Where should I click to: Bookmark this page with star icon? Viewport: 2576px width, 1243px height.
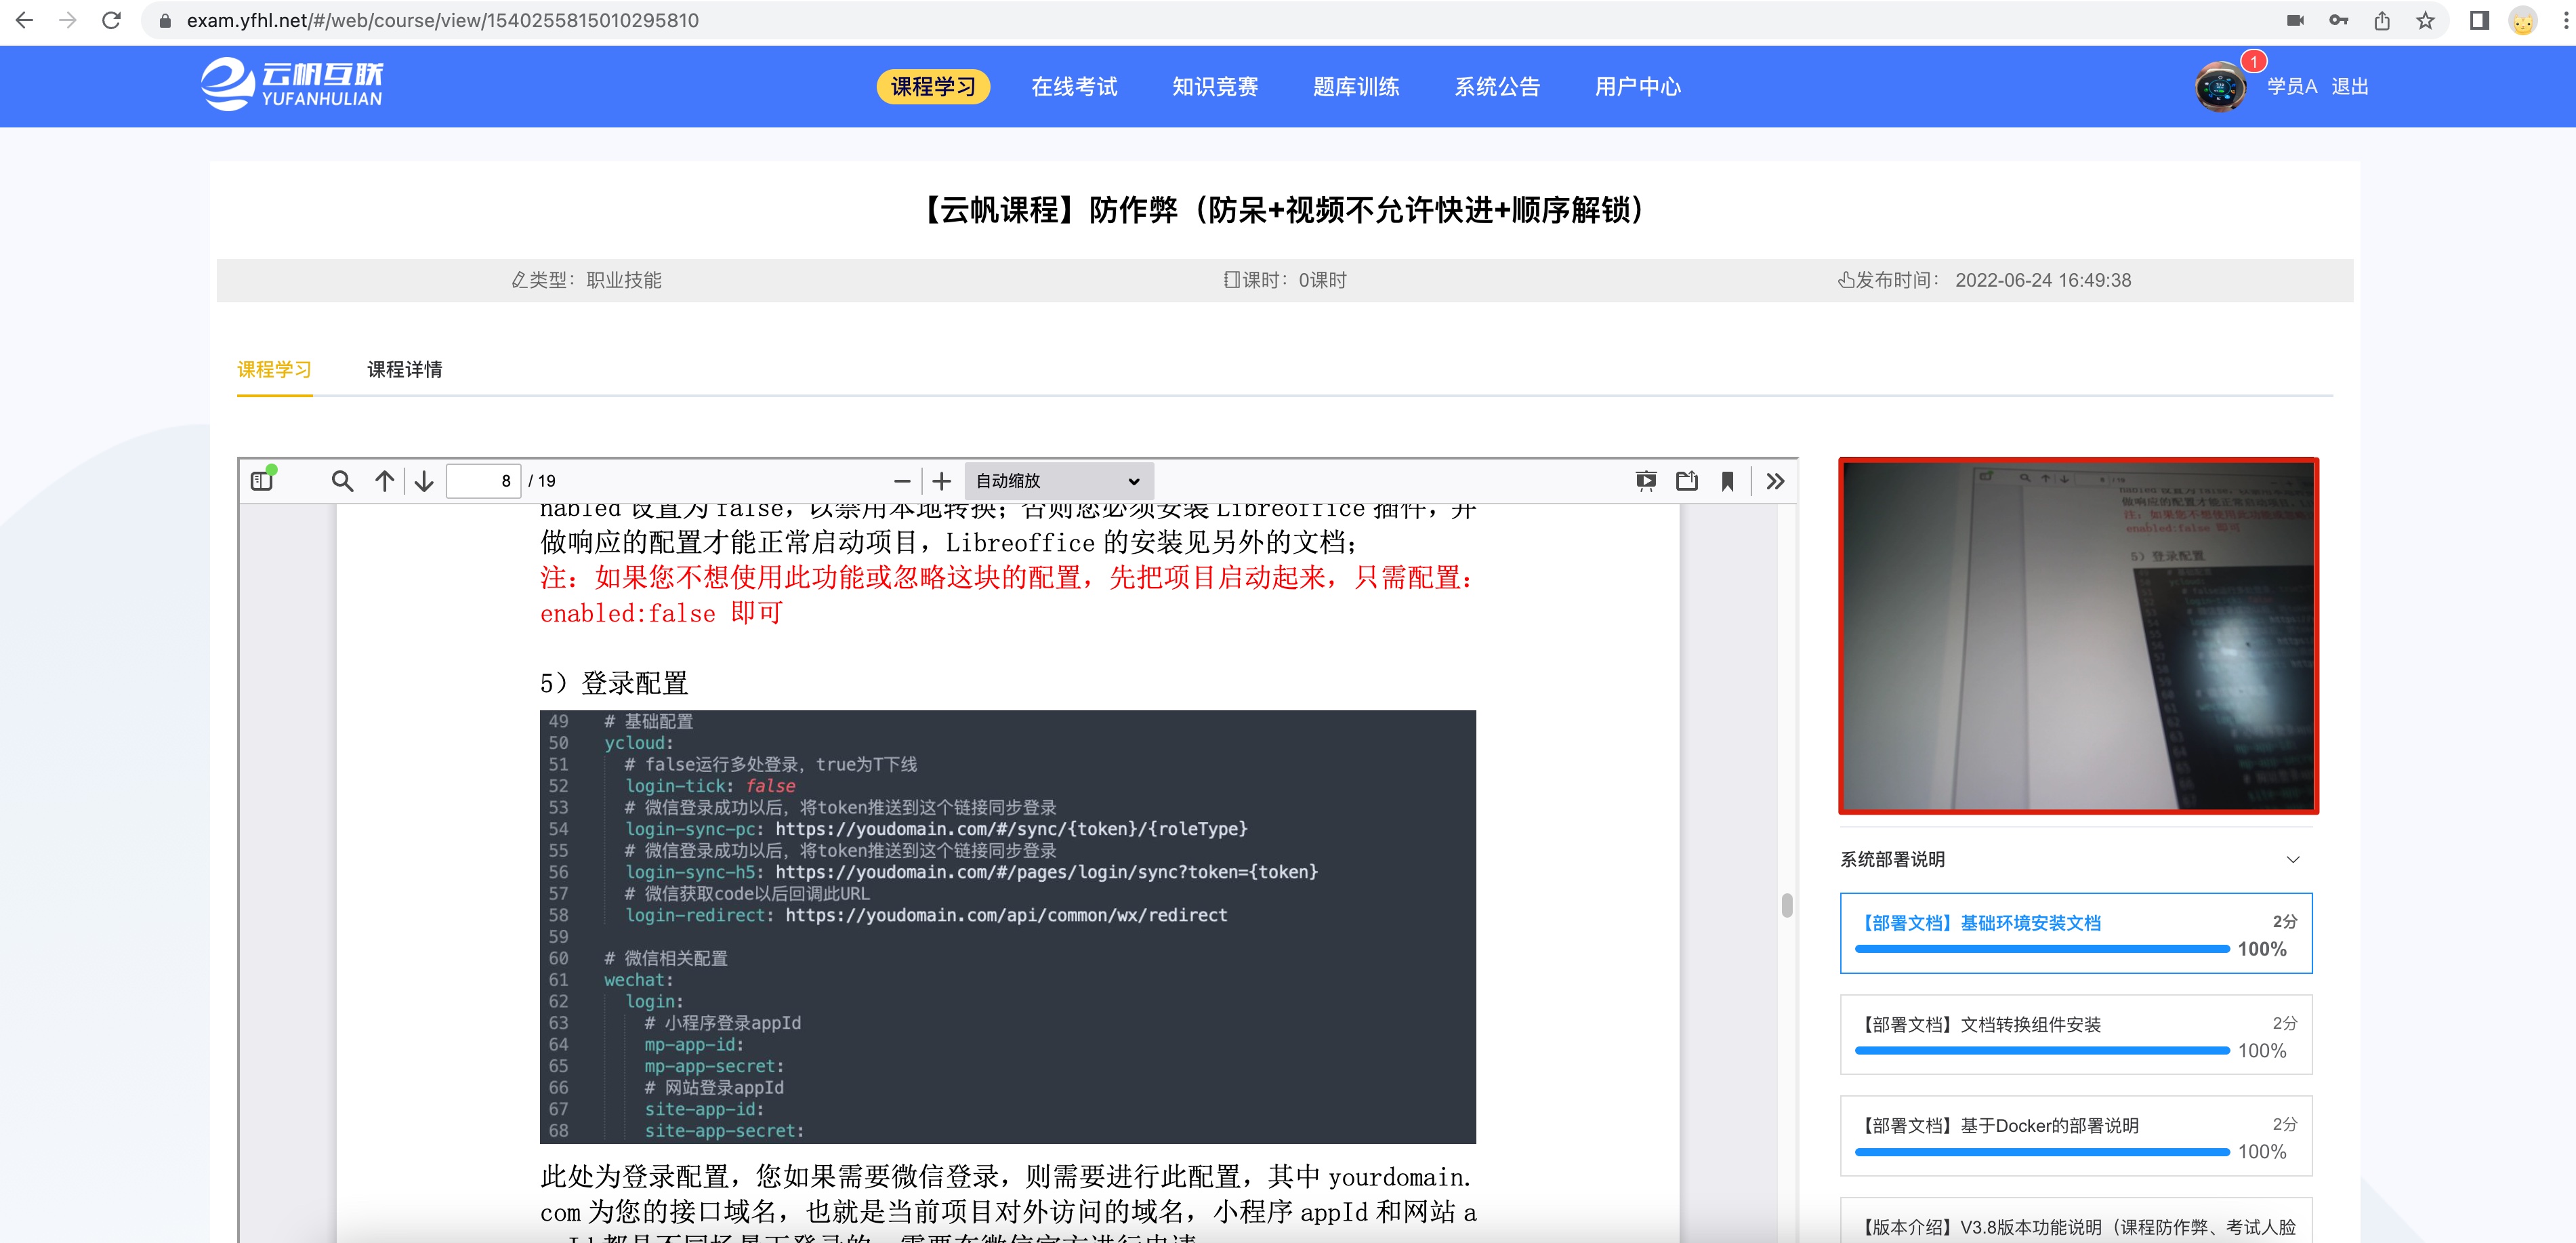[x=2425, y=20]
